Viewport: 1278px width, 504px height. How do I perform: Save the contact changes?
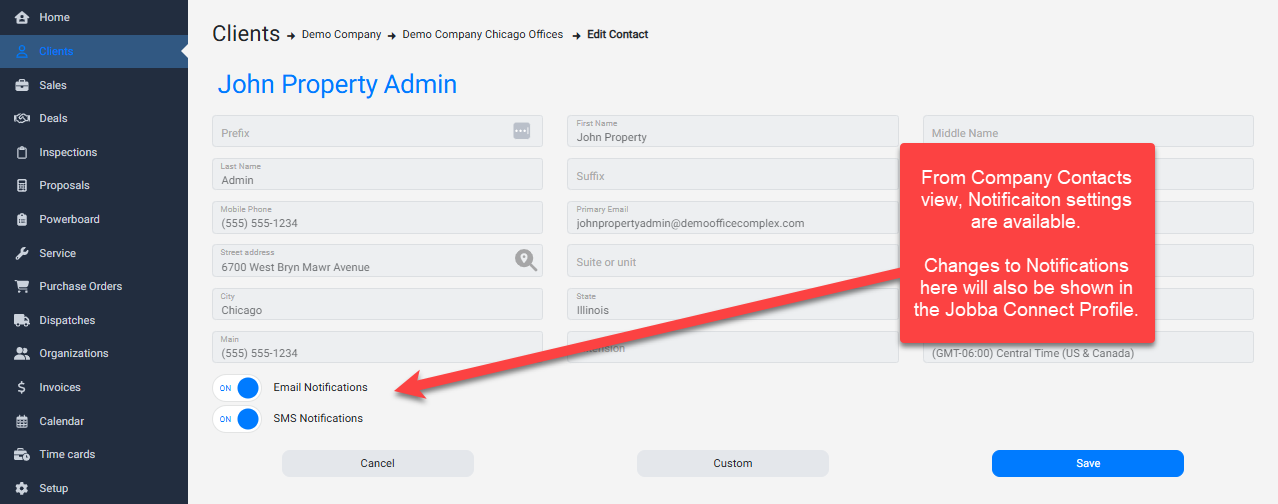pos(1087,463)
